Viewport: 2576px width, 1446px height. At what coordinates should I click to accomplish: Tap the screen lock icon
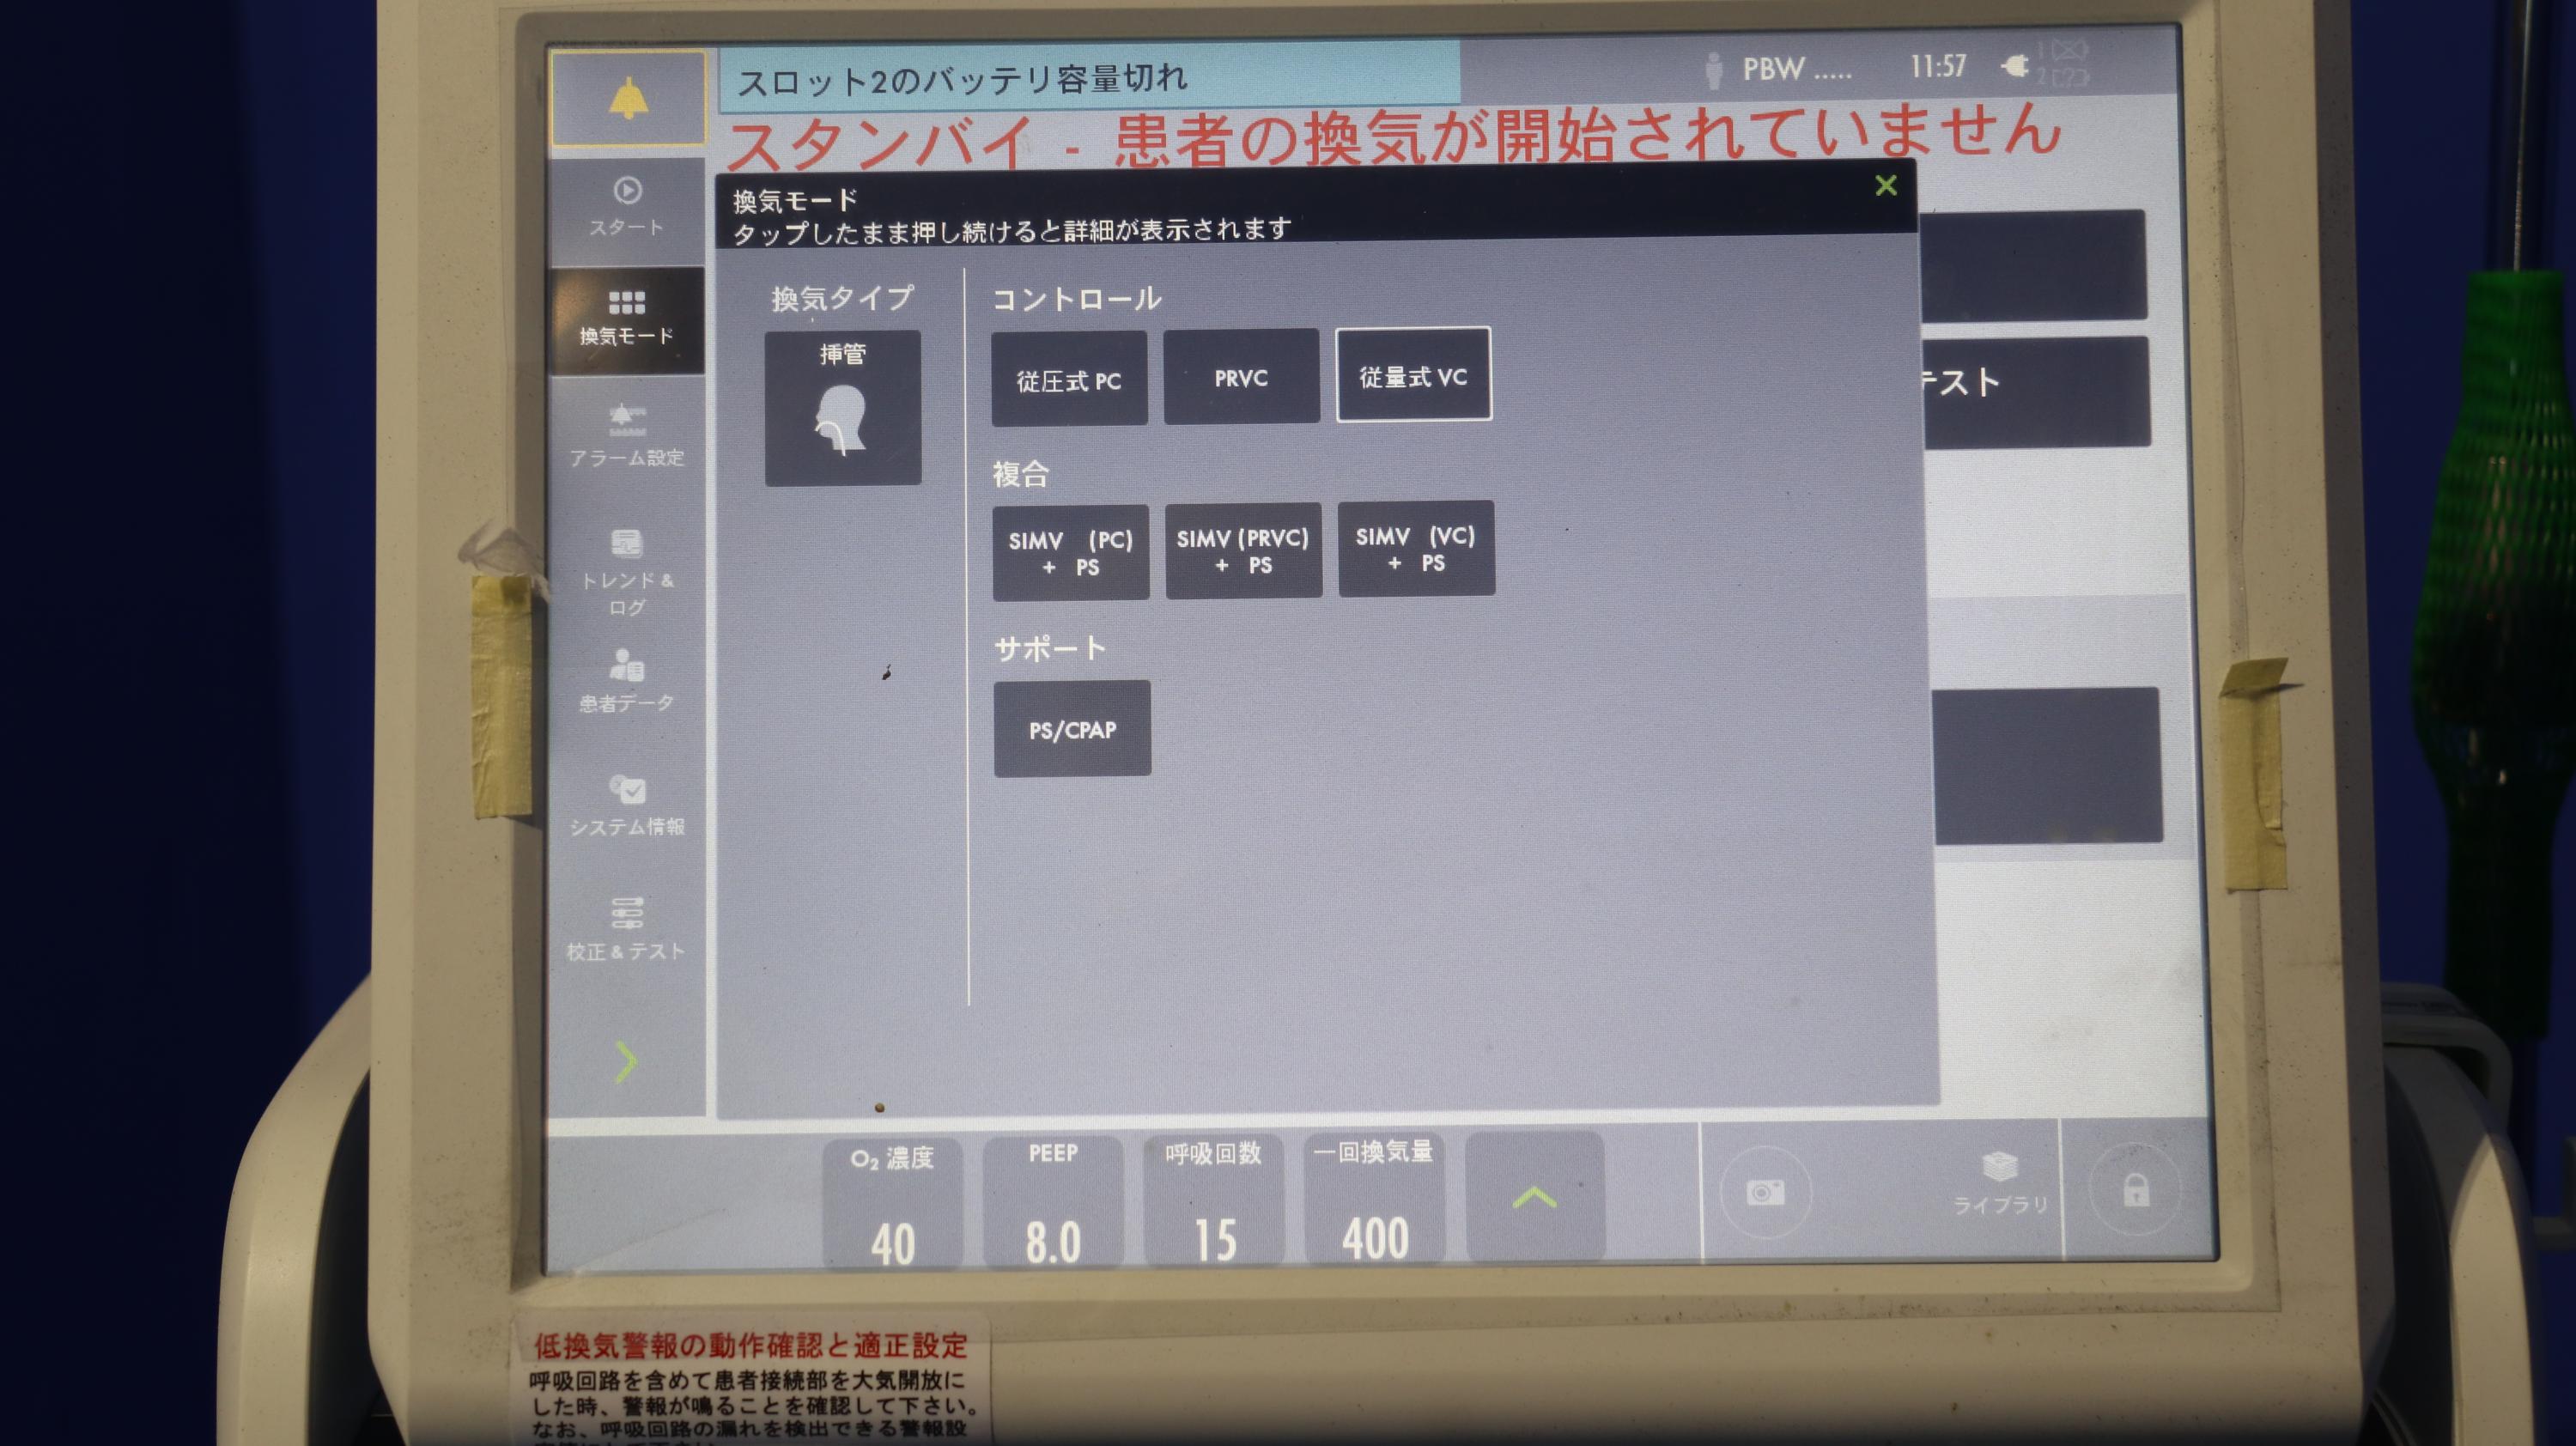[2136, 1190]
